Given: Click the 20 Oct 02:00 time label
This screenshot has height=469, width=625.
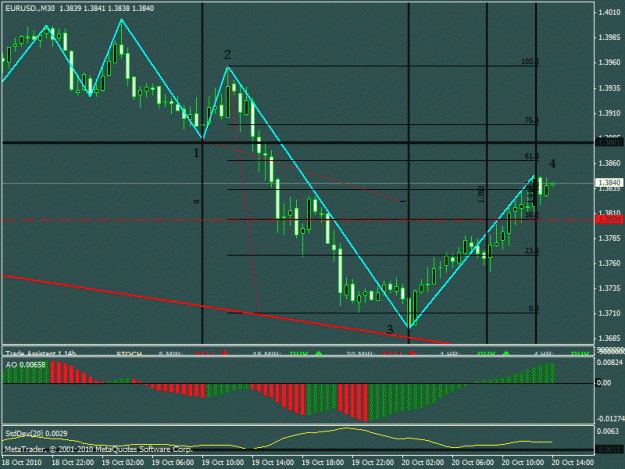Looking at the screenshot, I should [x=423, y=462].
